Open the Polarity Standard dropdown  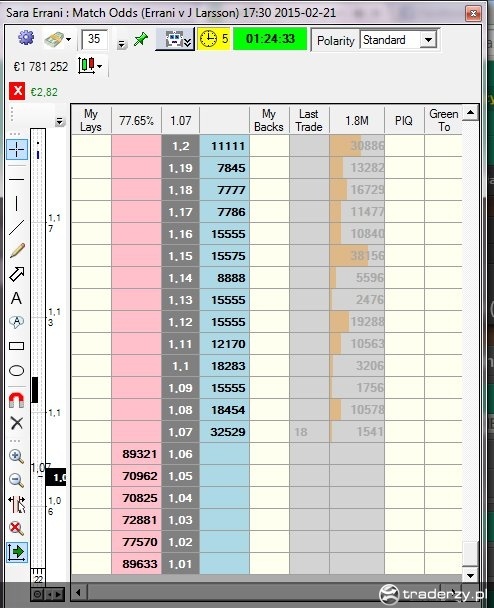pyautogui.click(x=399, y=40)
